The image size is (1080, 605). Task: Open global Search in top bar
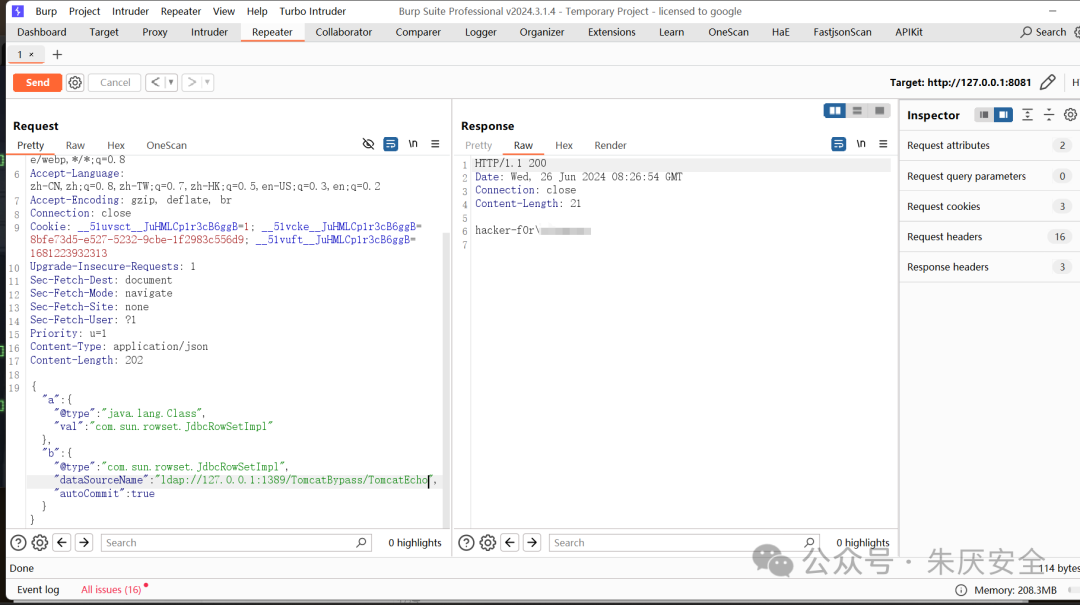click(1043, 32)
